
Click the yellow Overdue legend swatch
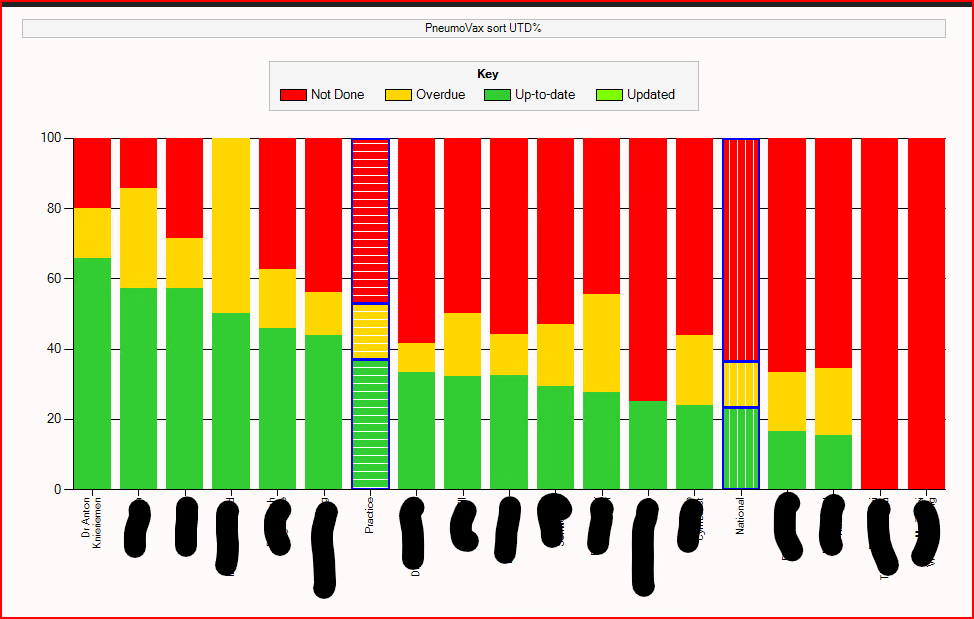click(x=398, y=95)
